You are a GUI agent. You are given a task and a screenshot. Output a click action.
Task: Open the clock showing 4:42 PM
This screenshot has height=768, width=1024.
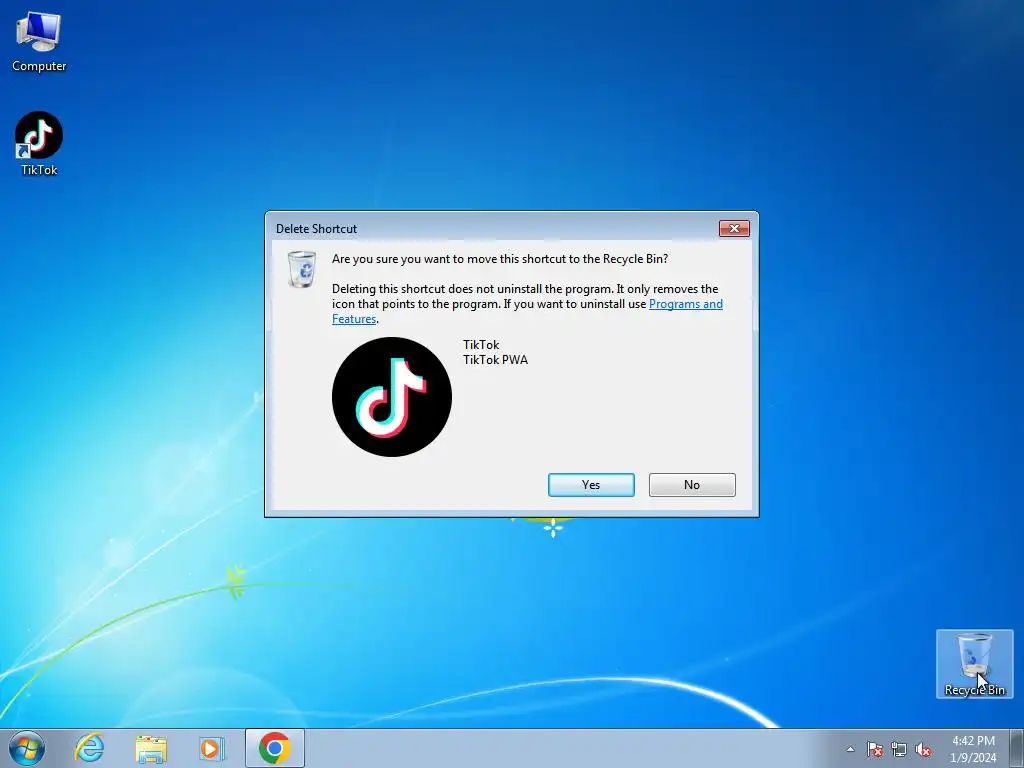(973, 749)
